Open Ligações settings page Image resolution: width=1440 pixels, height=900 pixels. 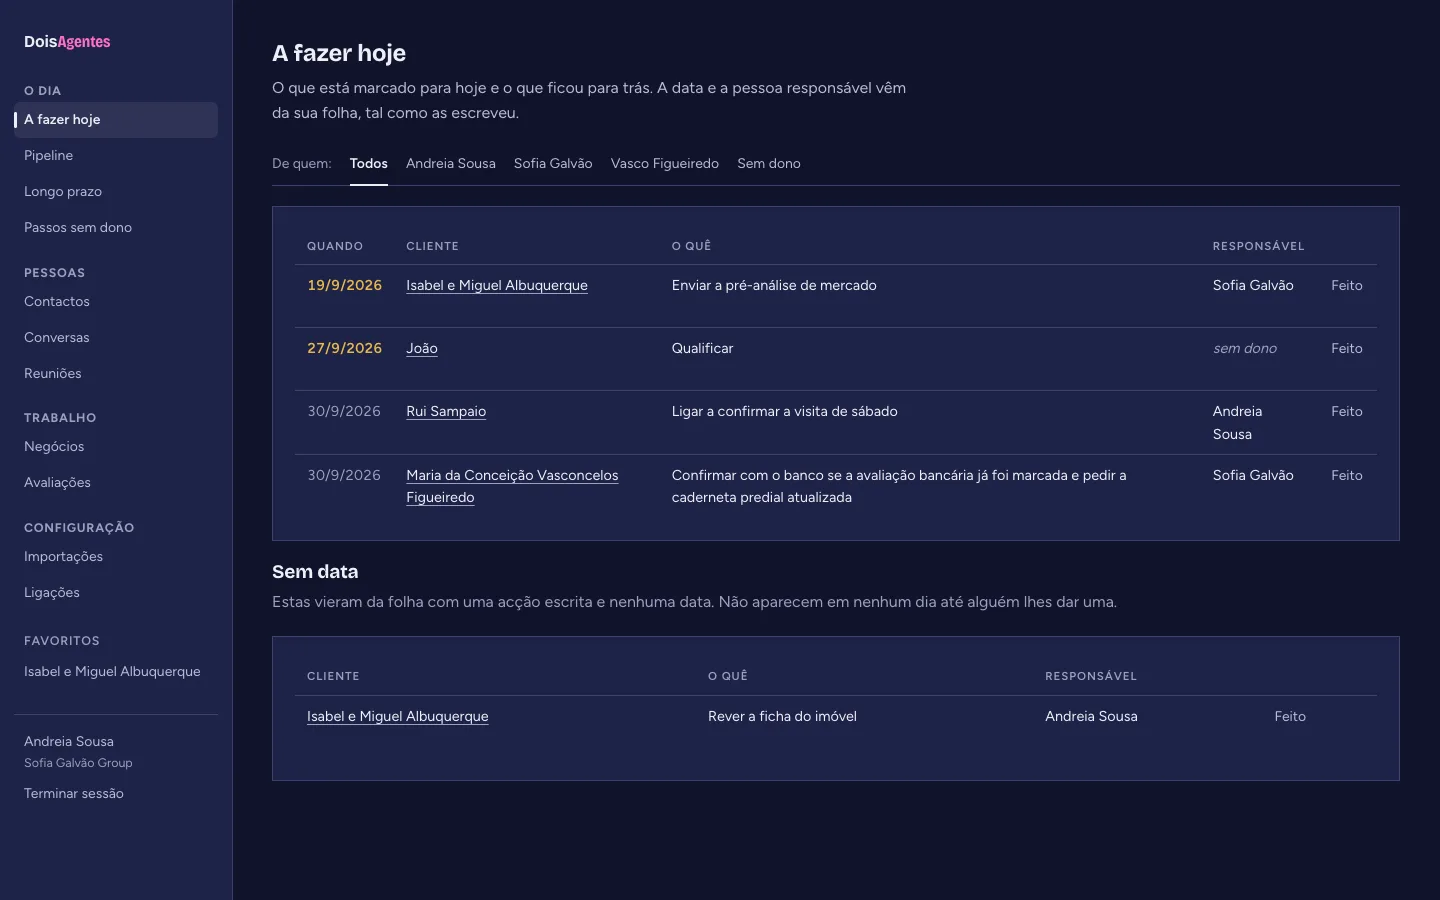116,593
